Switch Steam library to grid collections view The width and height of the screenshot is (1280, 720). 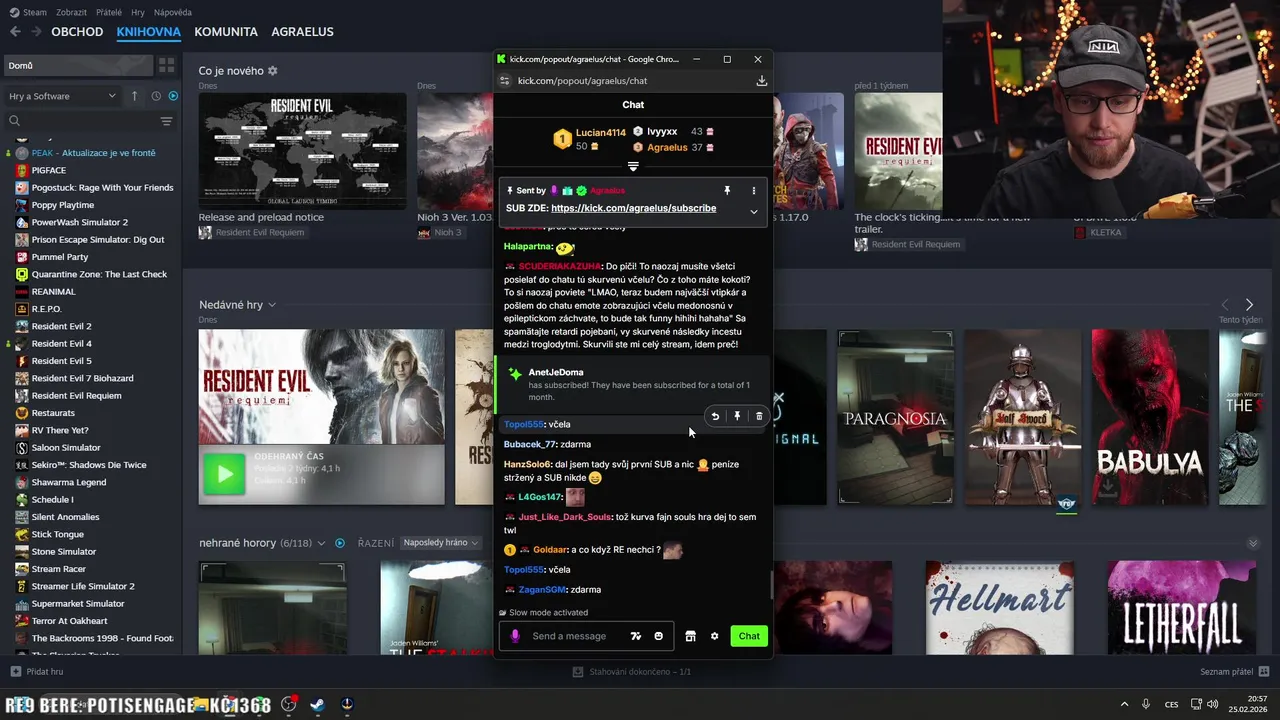pyautogui.click(x=166, y=65)
